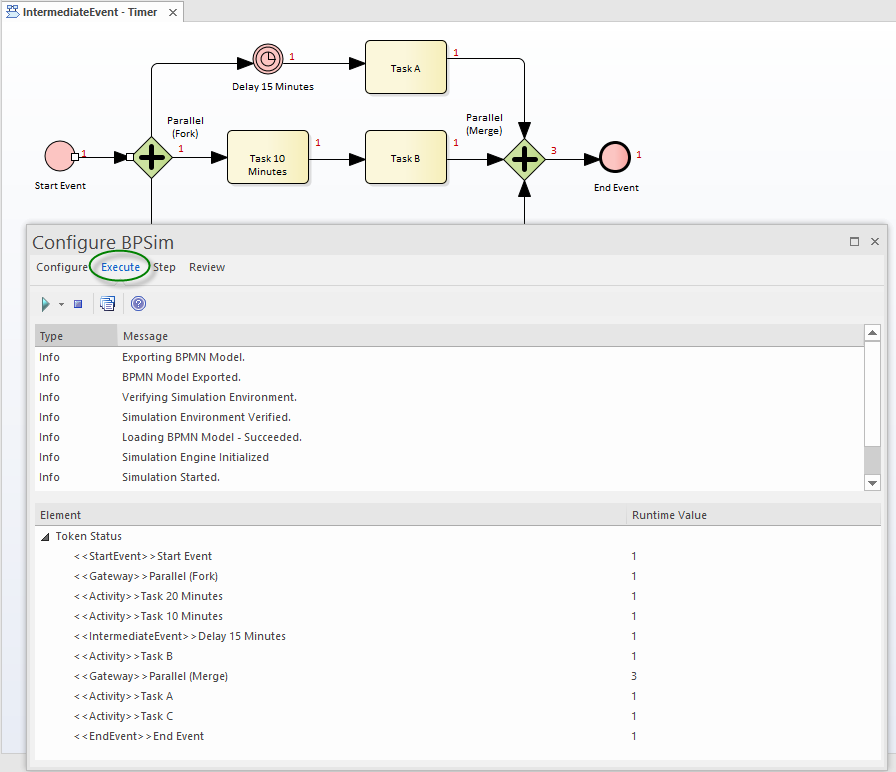Select the Task B activity box
The width and height of the screenshot is (896, 772).
(x=406, y=157)
